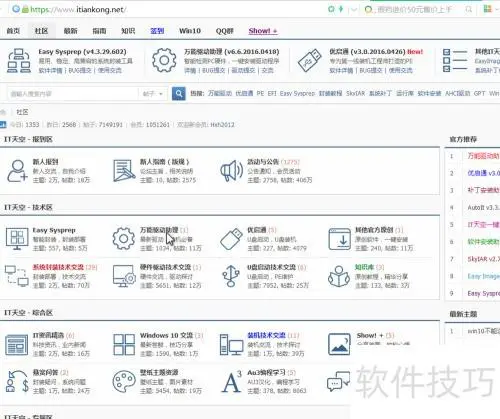This screenshot has width=500, height=419.
Task: Click the Easy Sysprep hot tag link
Action: tap(297, 94)
